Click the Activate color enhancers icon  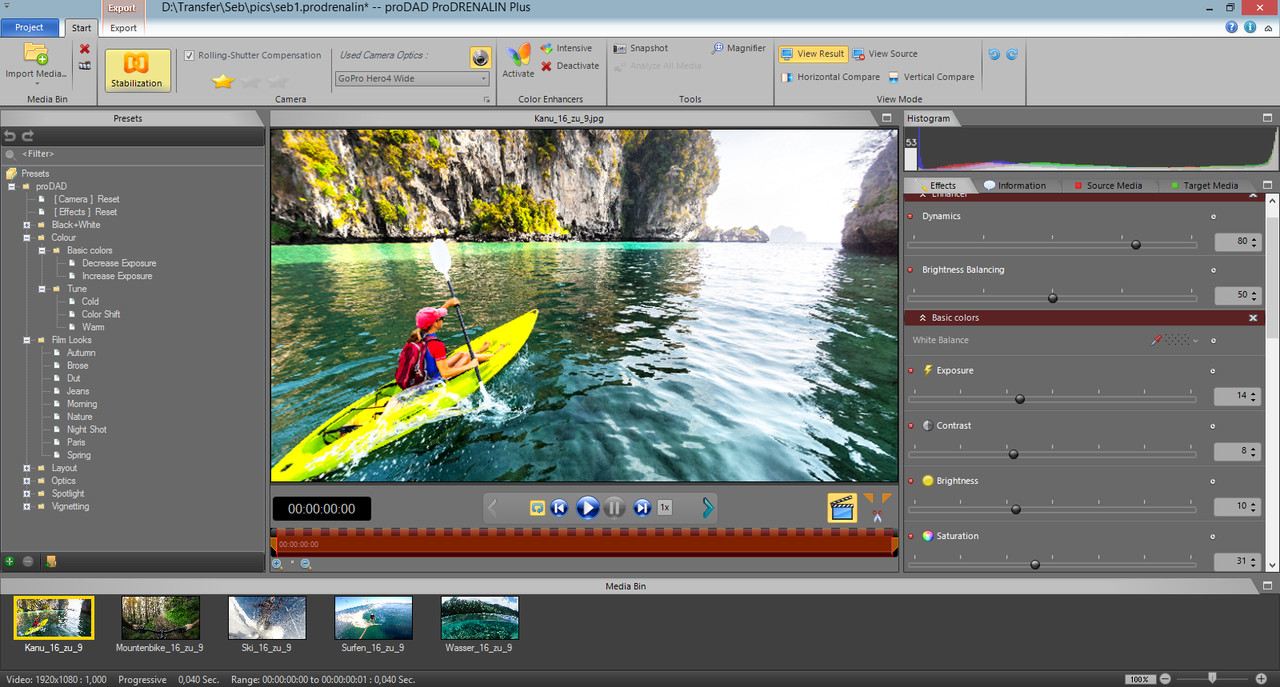(x=518, y=61)
